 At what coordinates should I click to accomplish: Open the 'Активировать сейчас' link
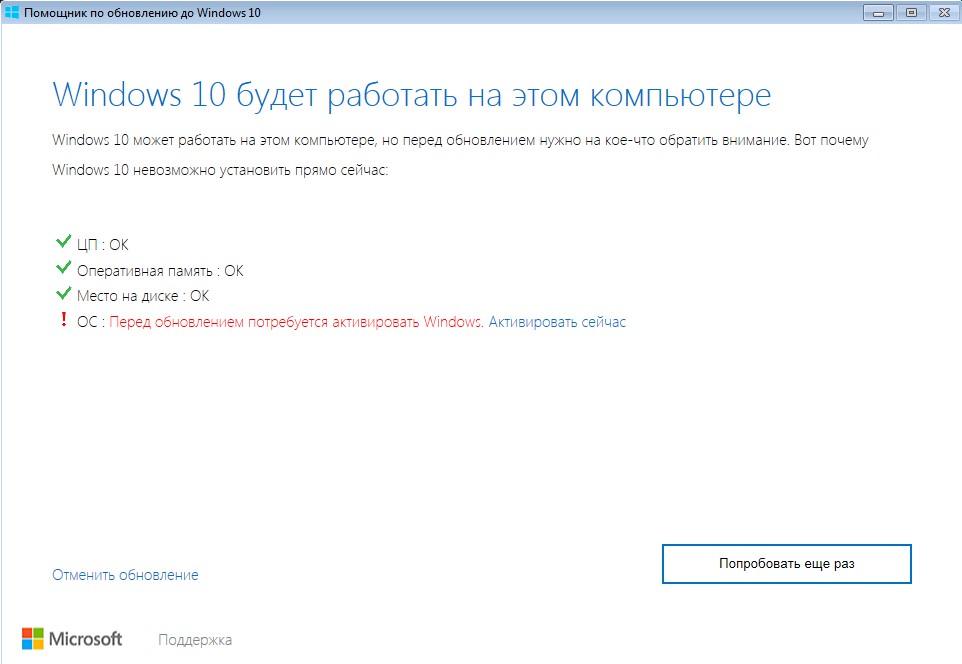point(557,322)
